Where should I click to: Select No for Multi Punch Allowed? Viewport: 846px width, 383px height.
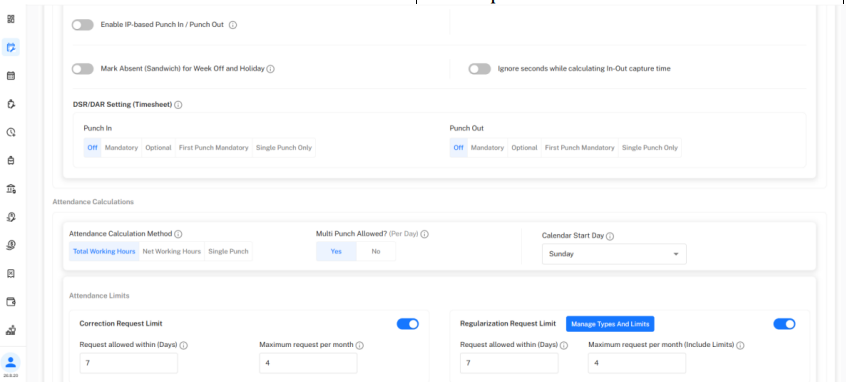point(376,251)
